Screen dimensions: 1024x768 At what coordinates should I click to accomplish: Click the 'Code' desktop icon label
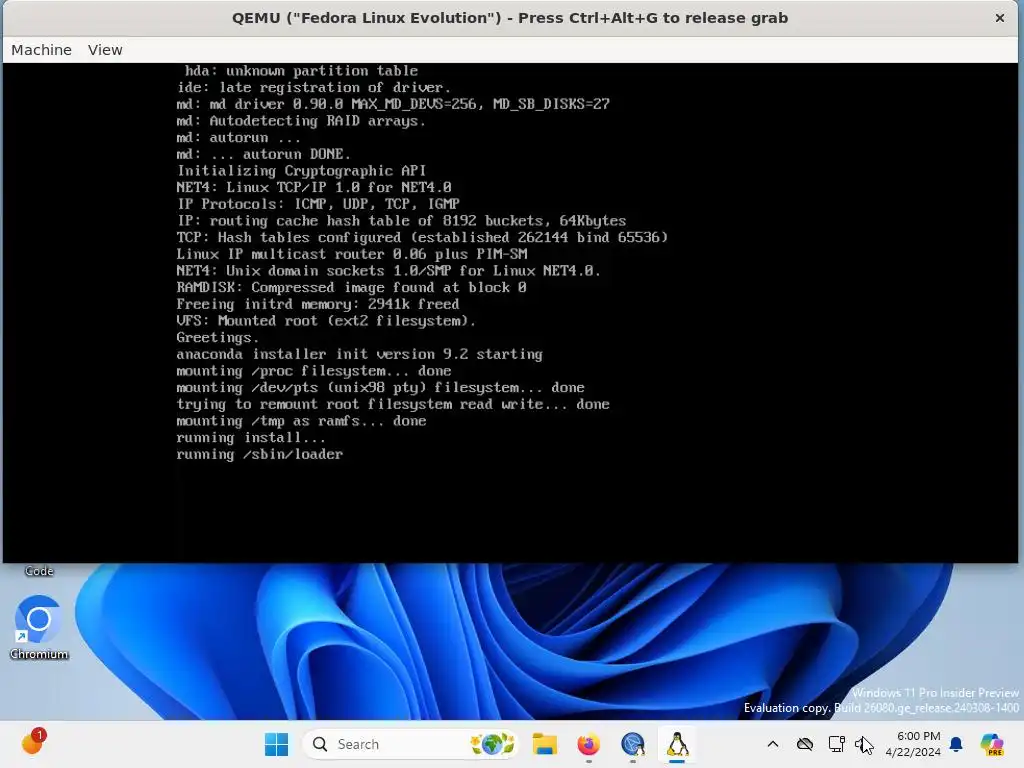pyautogui.click(x=39, y=571)
